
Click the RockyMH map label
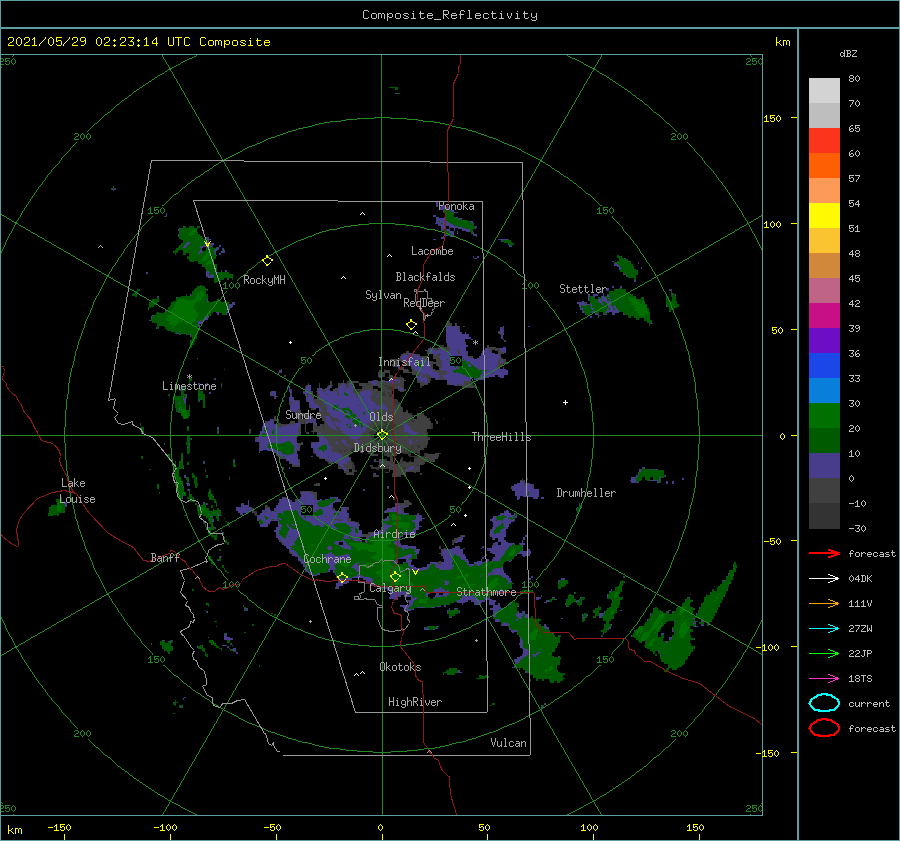[264, 280]
